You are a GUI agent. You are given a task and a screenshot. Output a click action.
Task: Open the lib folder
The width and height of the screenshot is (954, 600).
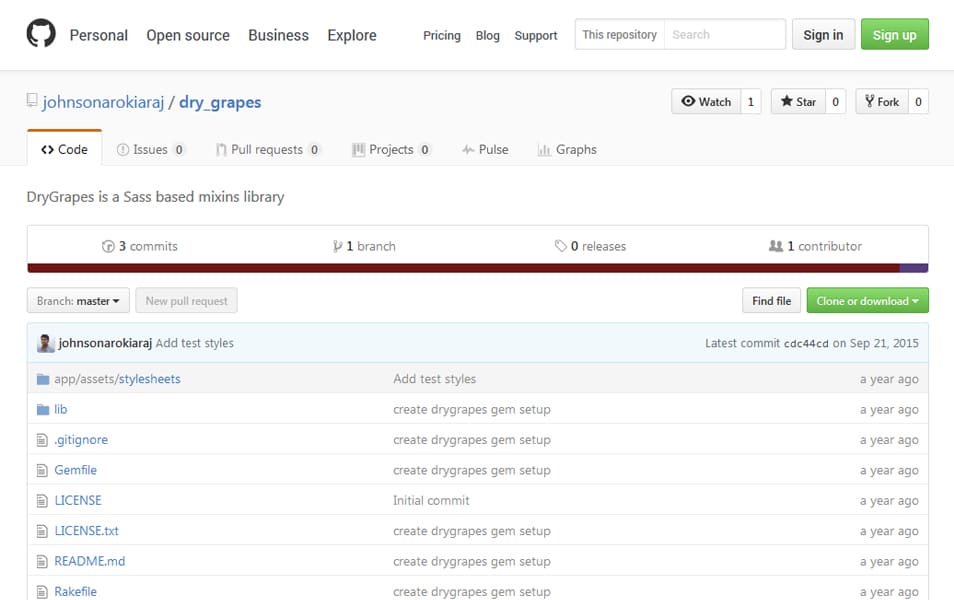61,409
